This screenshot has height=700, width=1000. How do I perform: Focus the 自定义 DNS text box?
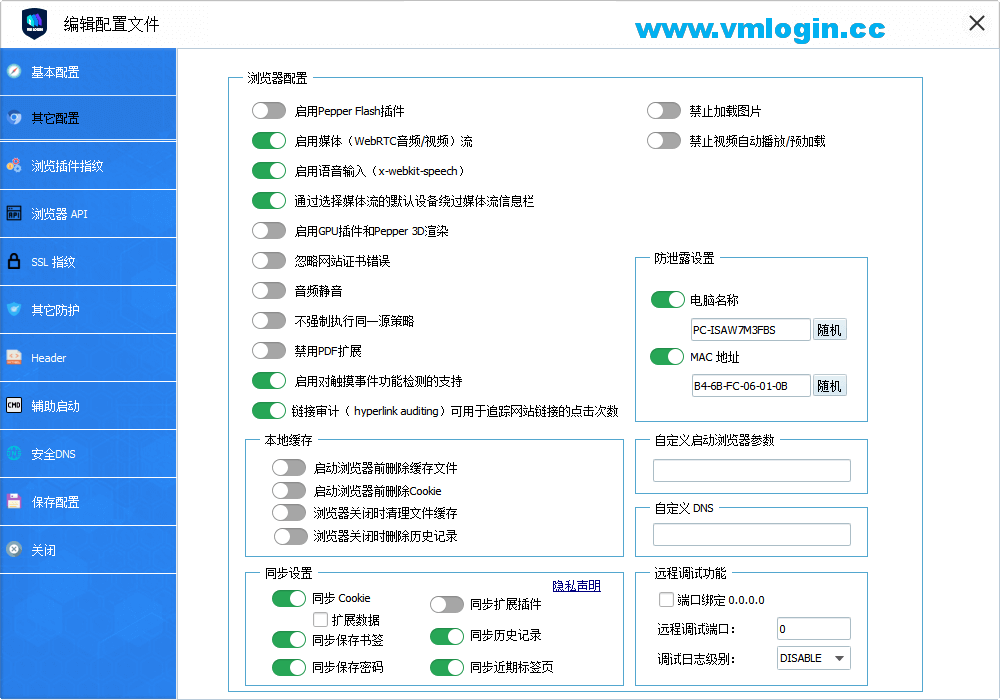751,534
